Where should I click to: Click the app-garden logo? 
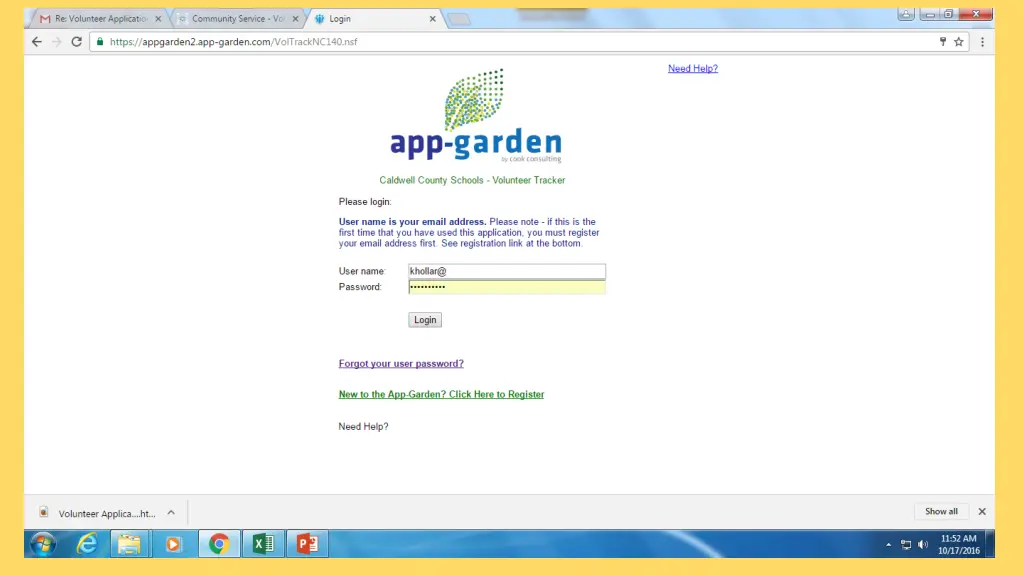(x=475, y=116)
